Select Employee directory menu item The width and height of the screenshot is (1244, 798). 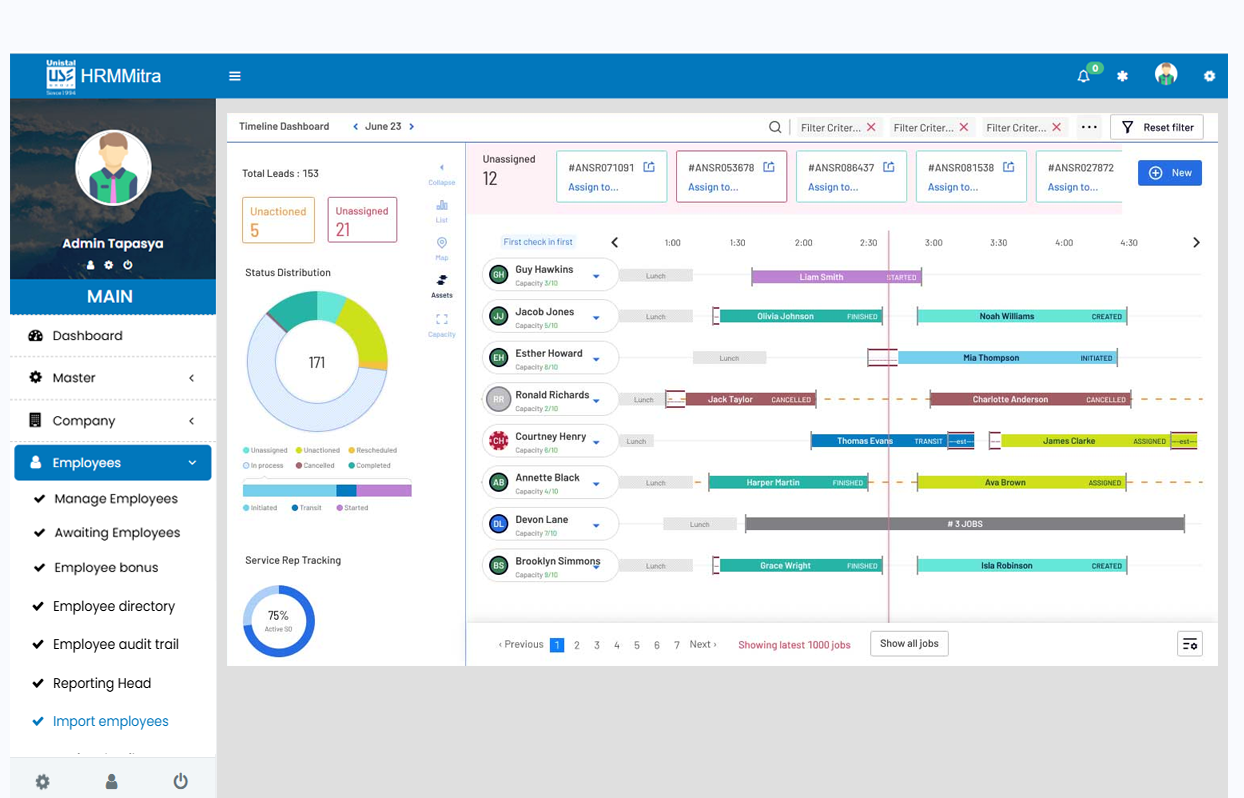114,606
